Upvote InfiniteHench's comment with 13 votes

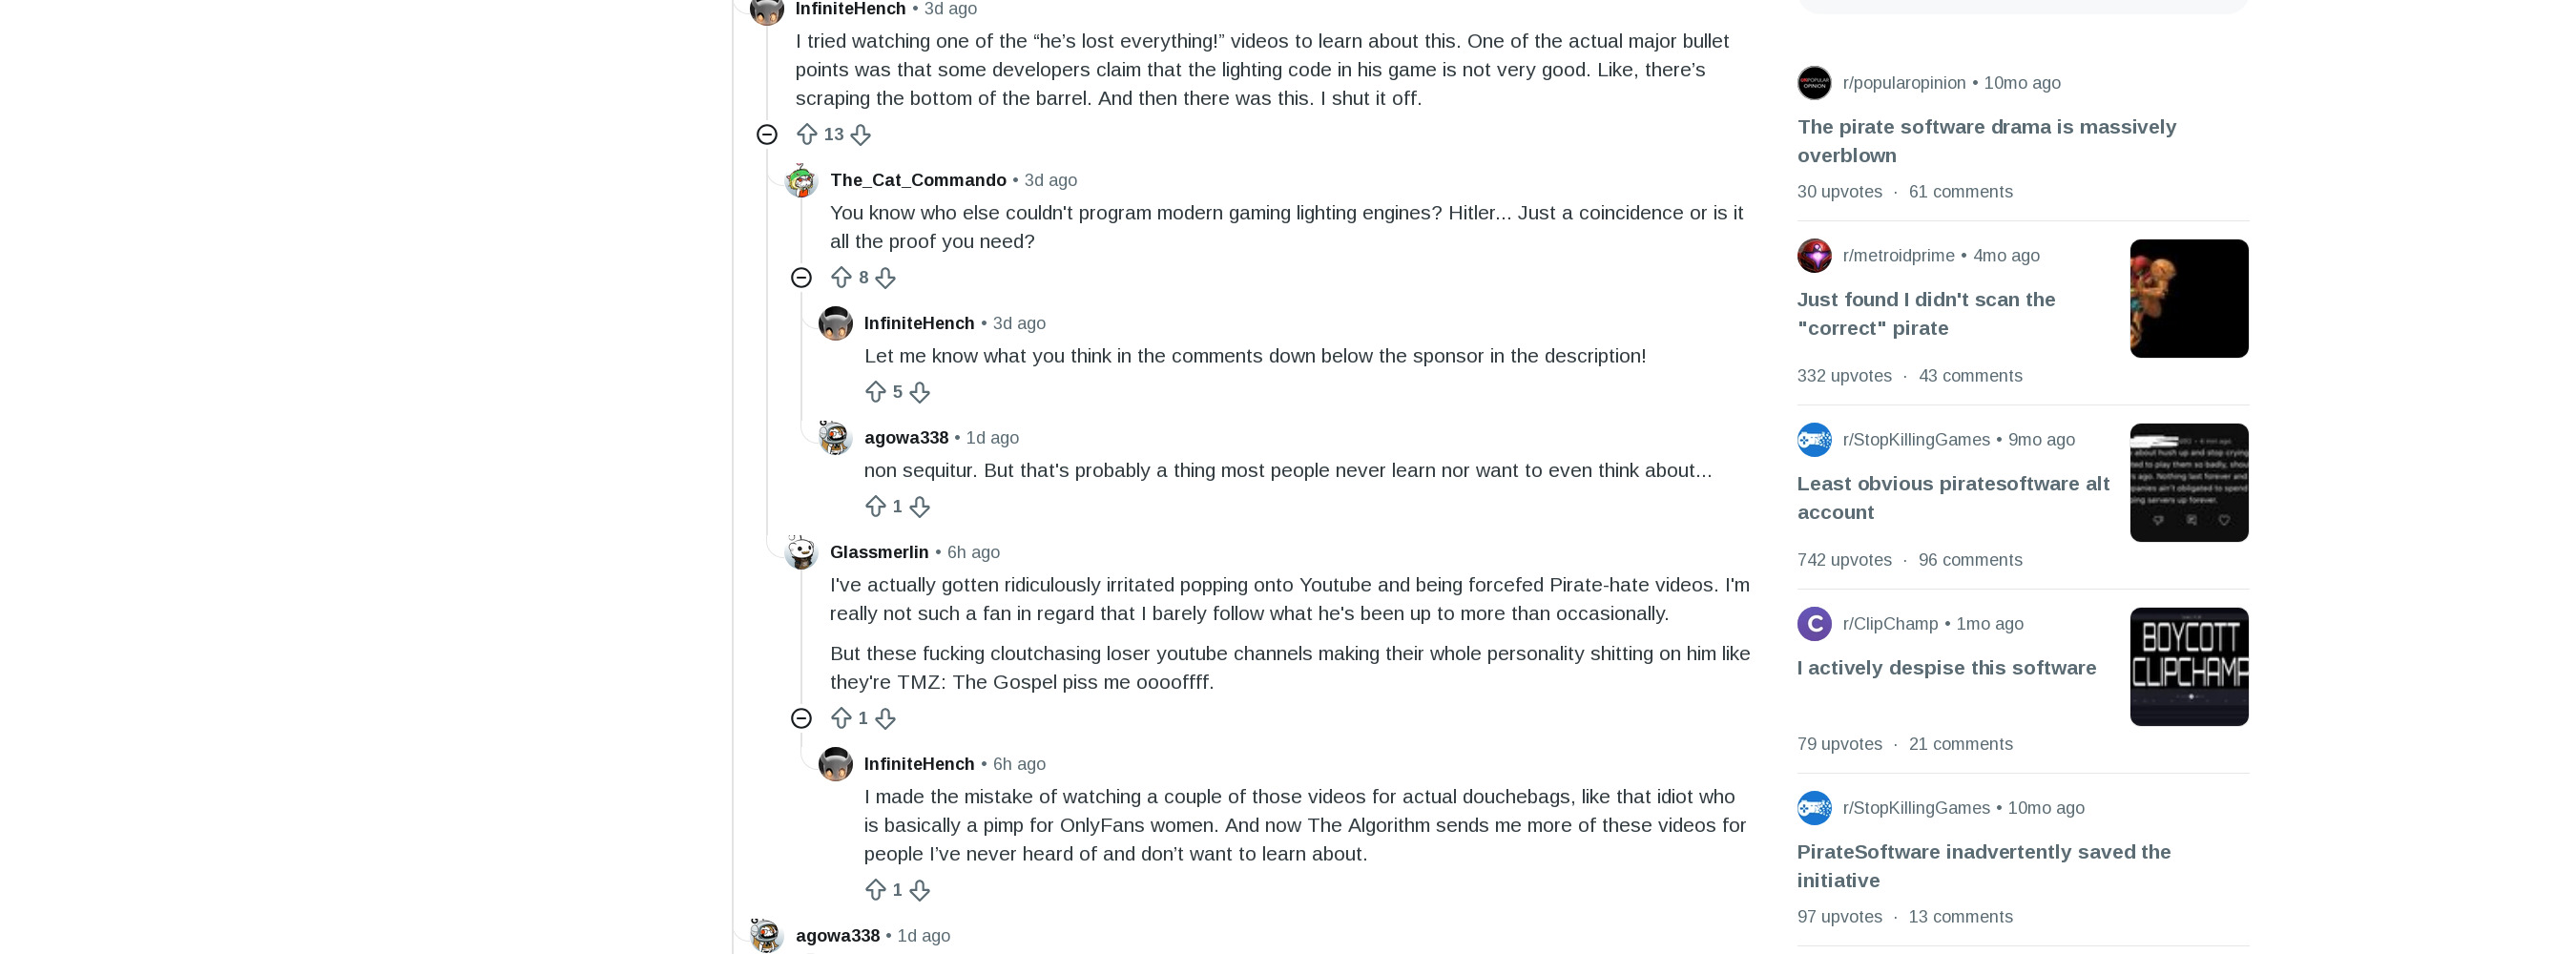[x=807, y=134]
